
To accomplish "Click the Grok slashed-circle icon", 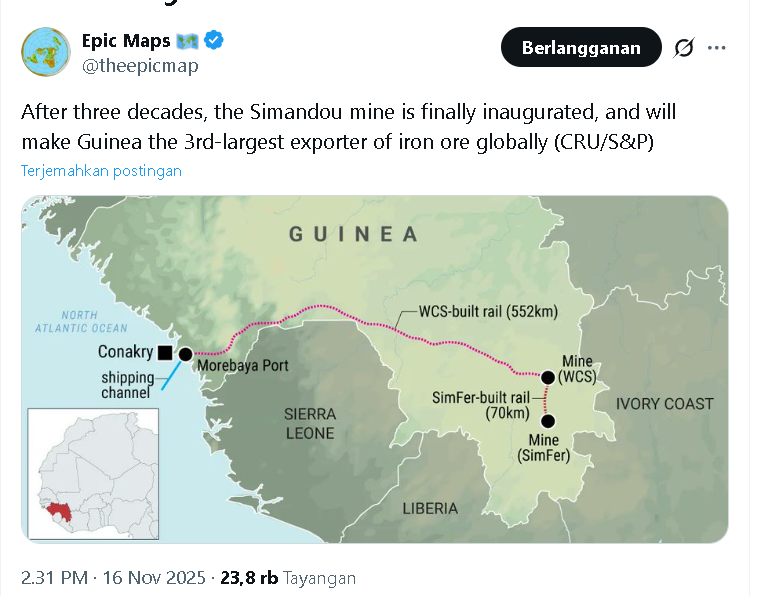I will 684,47.
